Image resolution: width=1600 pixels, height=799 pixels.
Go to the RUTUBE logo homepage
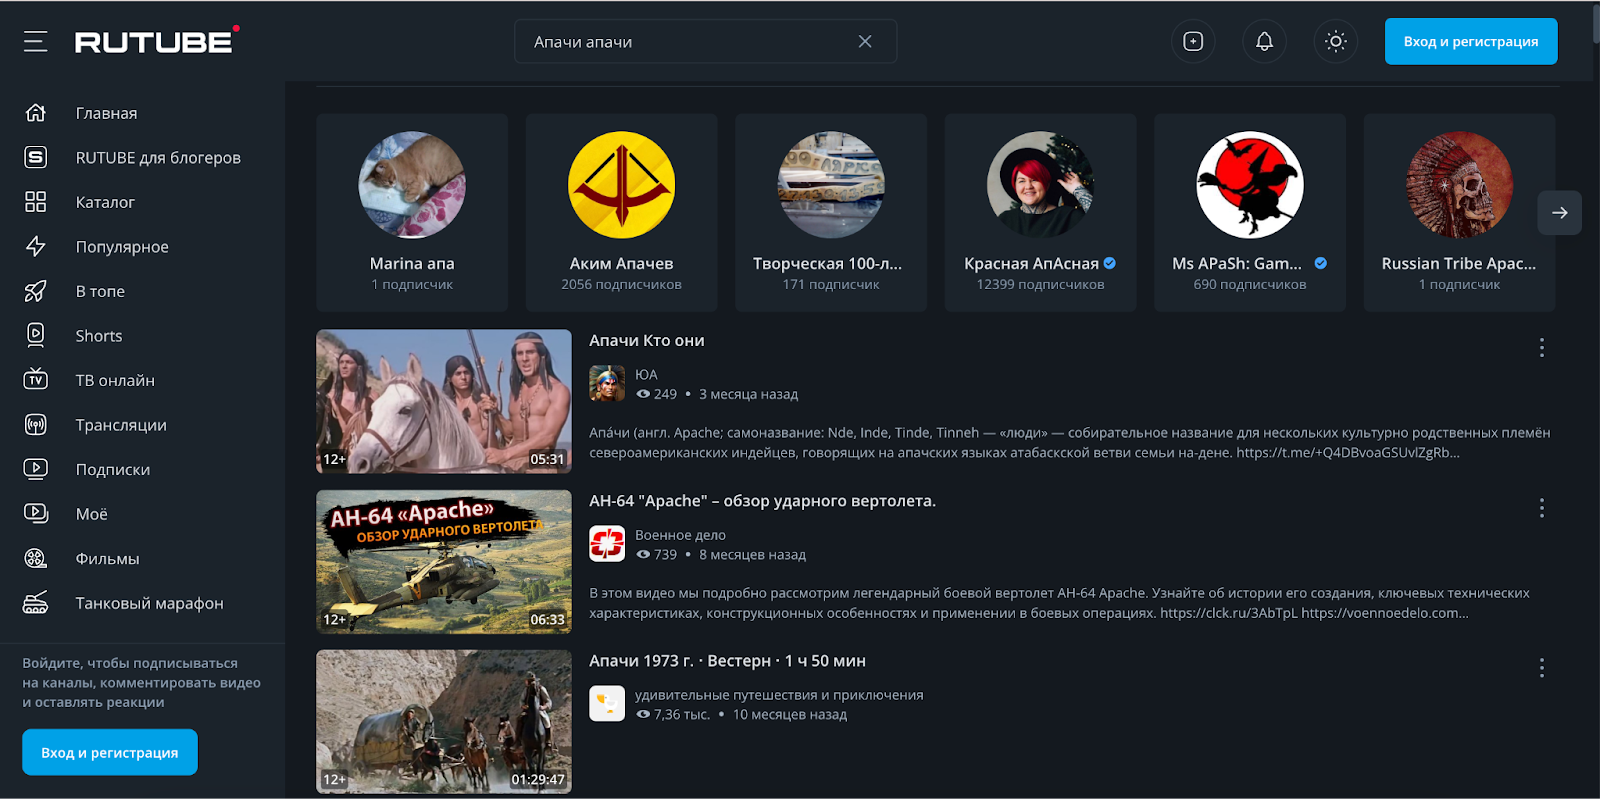tap(157, 41)
